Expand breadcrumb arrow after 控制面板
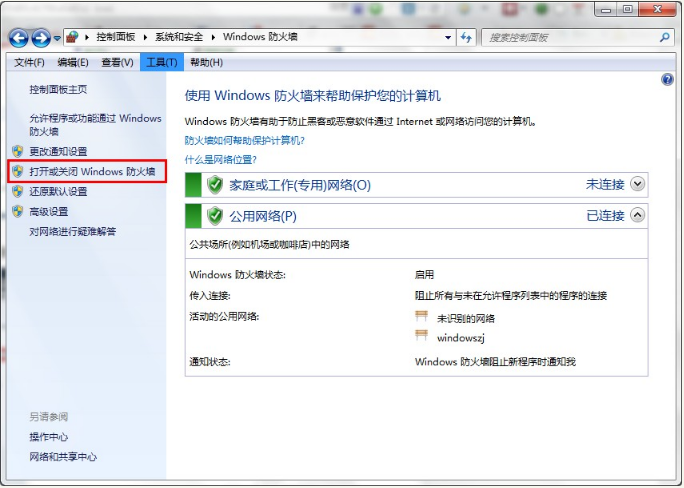This screenshot has height=488, width=684. pos(145,38)
